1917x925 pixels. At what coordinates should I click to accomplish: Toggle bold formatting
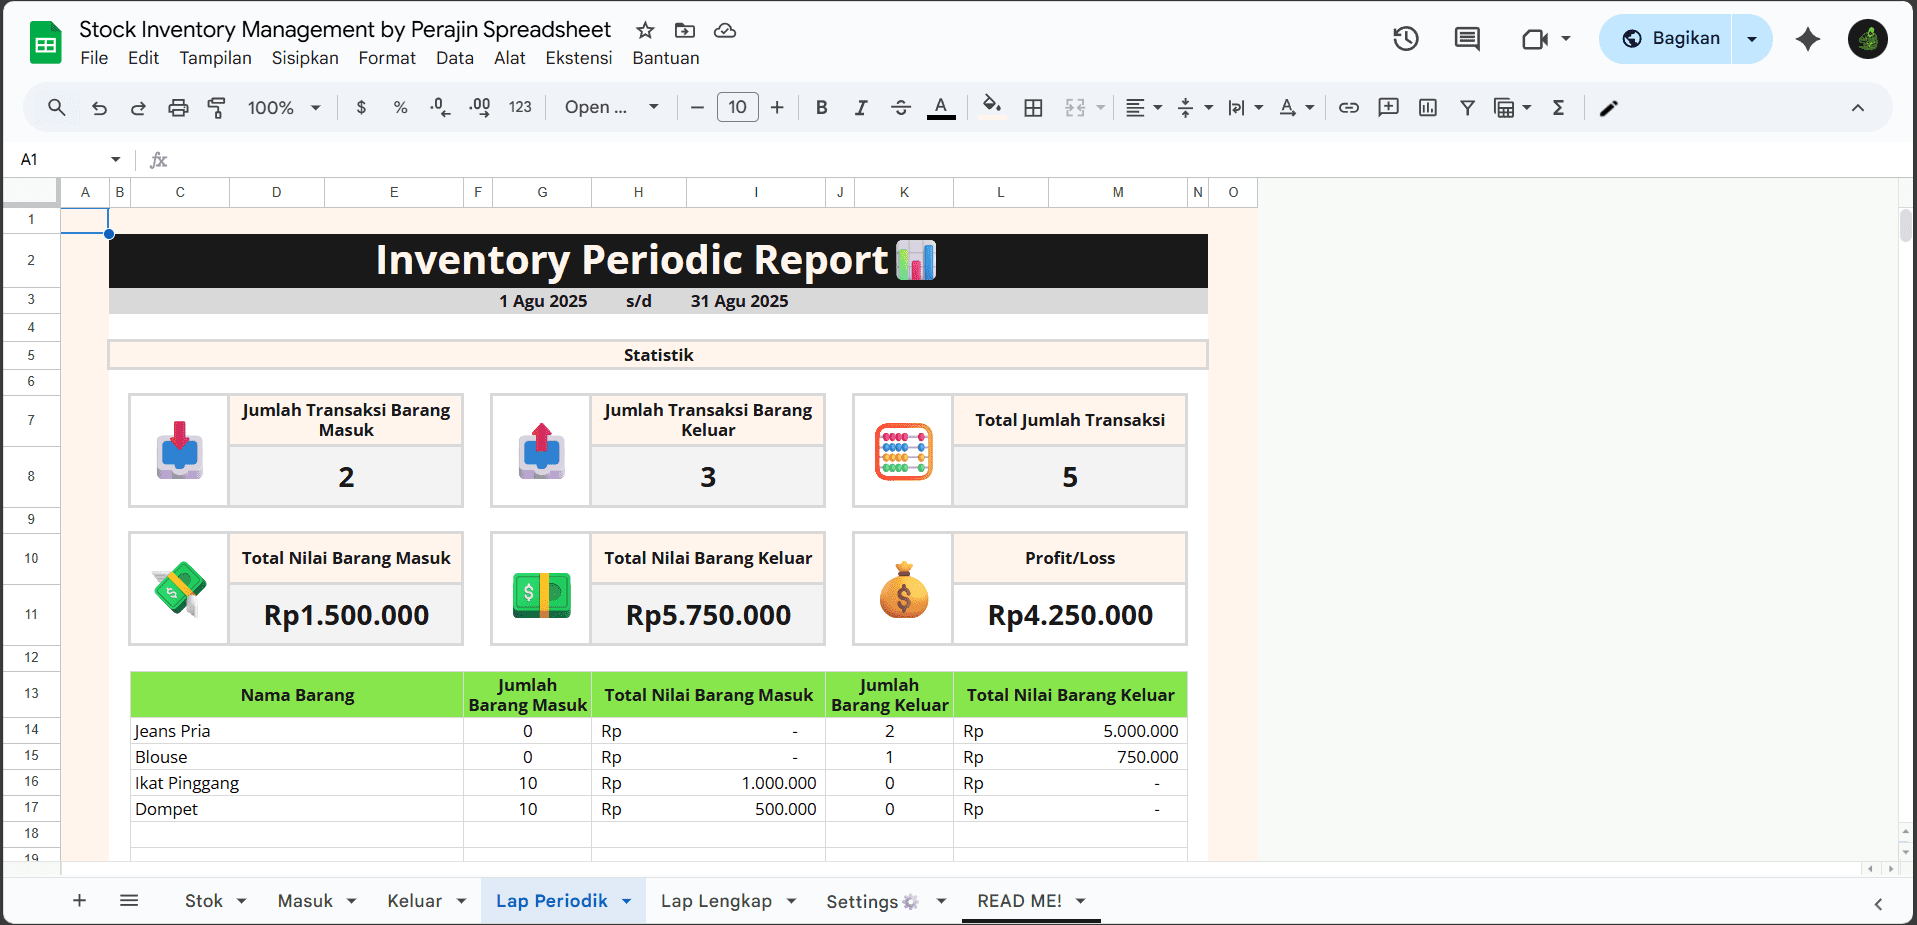coord(821,108)
